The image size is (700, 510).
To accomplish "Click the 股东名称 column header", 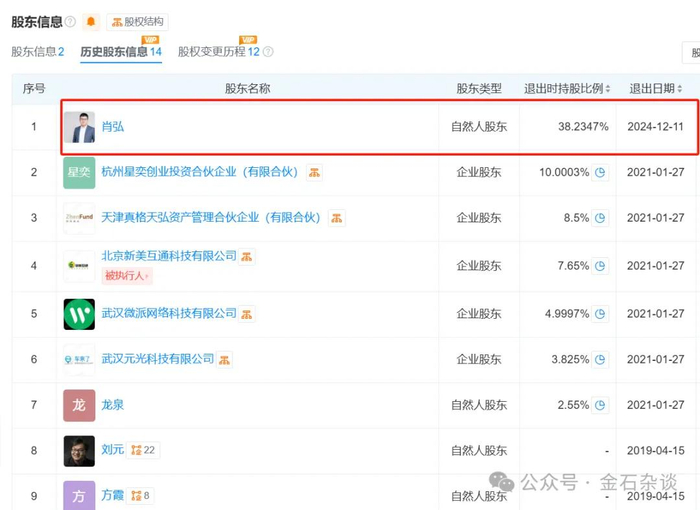I will point(247,88).
